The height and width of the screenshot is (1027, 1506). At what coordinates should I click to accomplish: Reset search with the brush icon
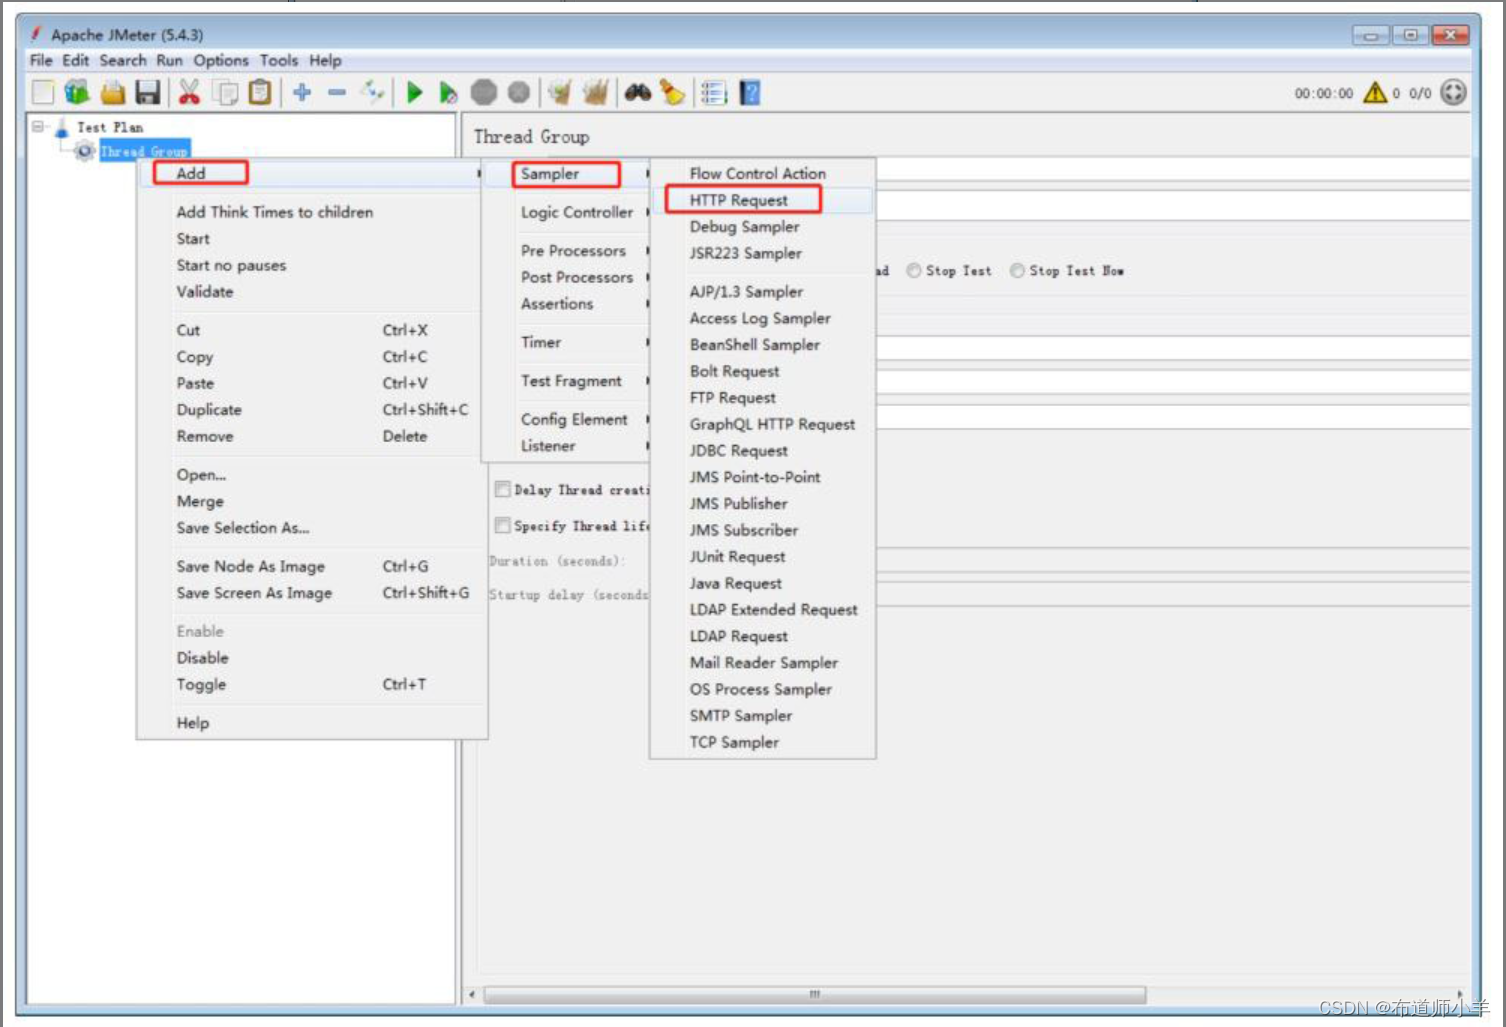[673, 93]
